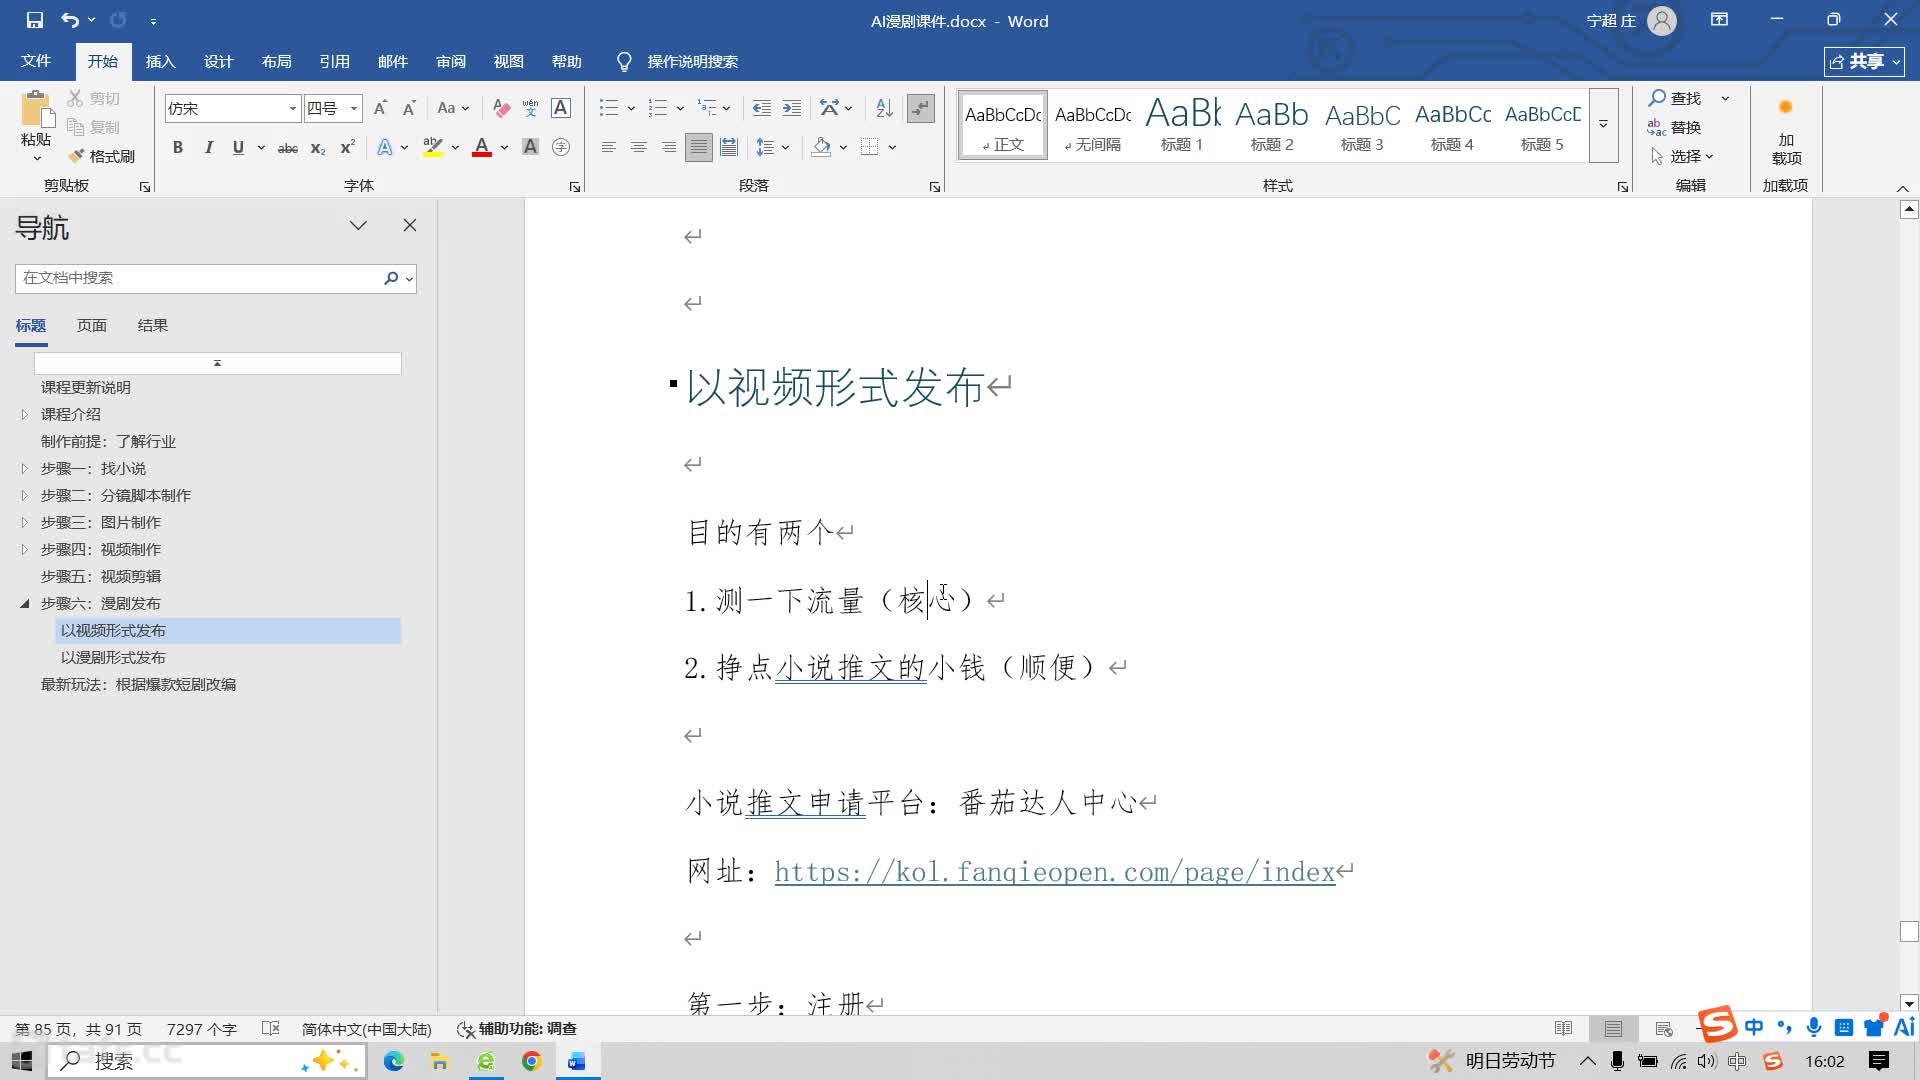Screen dimensions: 1920x1080
Task: Click vertical scrollbar down arrow
Action: pyautogui.click(x=1909, y=1003)
